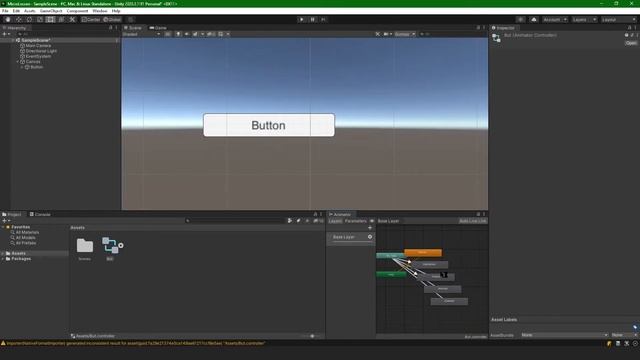Click the Open button in Inspector
This screenshot has width=640, height=360.
(631, 43)
